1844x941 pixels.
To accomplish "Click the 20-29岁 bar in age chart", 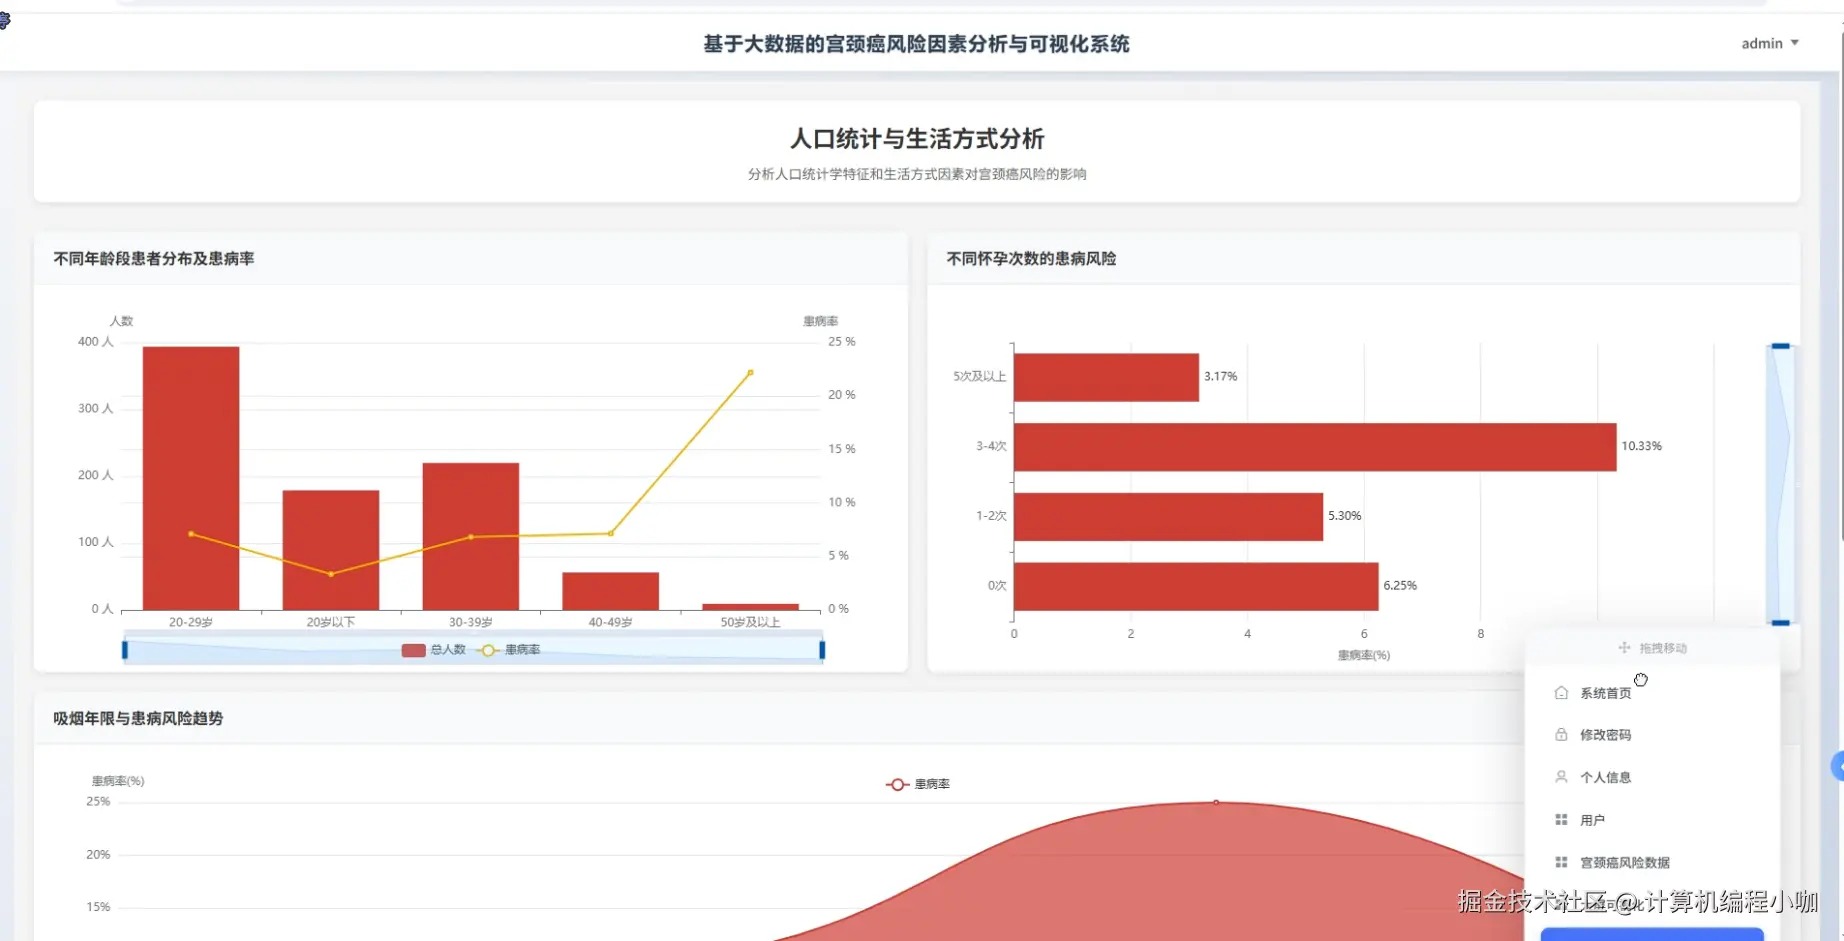I will tap(191, 478).
